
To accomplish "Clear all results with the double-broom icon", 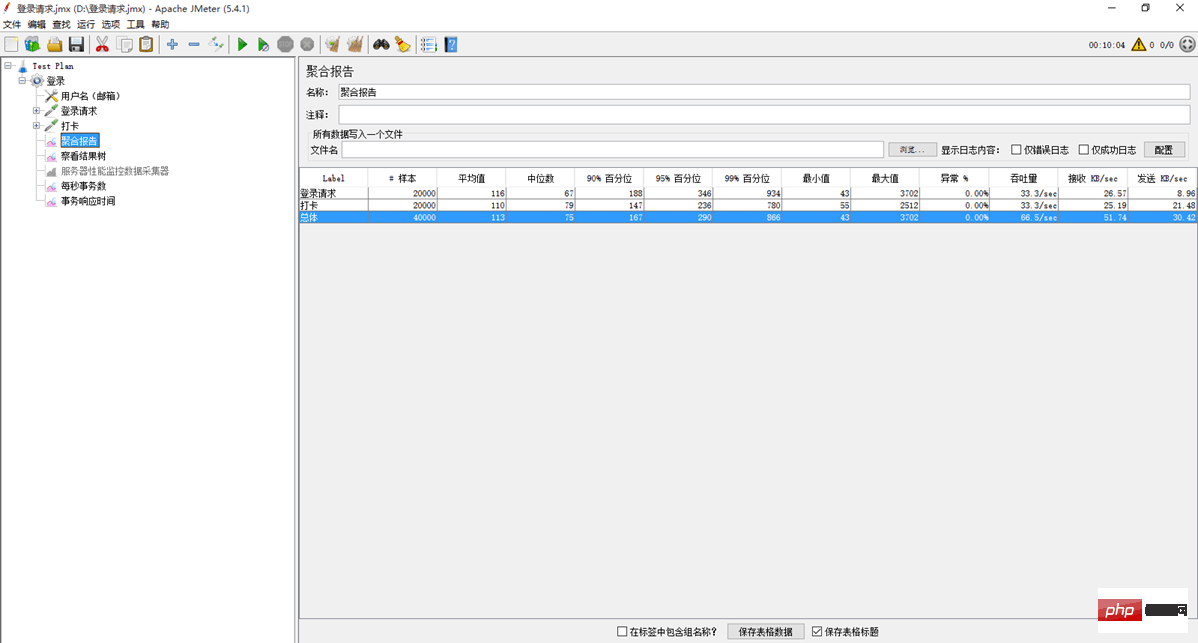I will (x=354, y=44).
